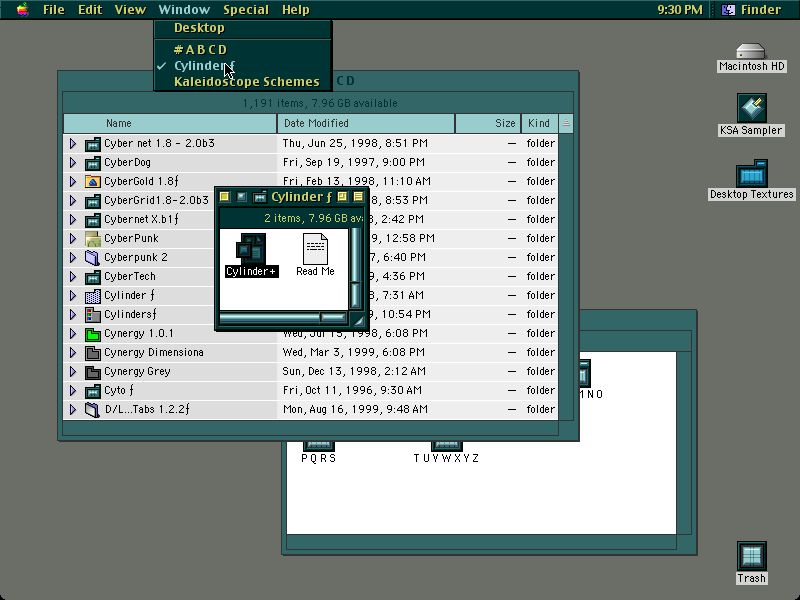Open the Help menu
800x600 pixels.
[x=295, y=10]
